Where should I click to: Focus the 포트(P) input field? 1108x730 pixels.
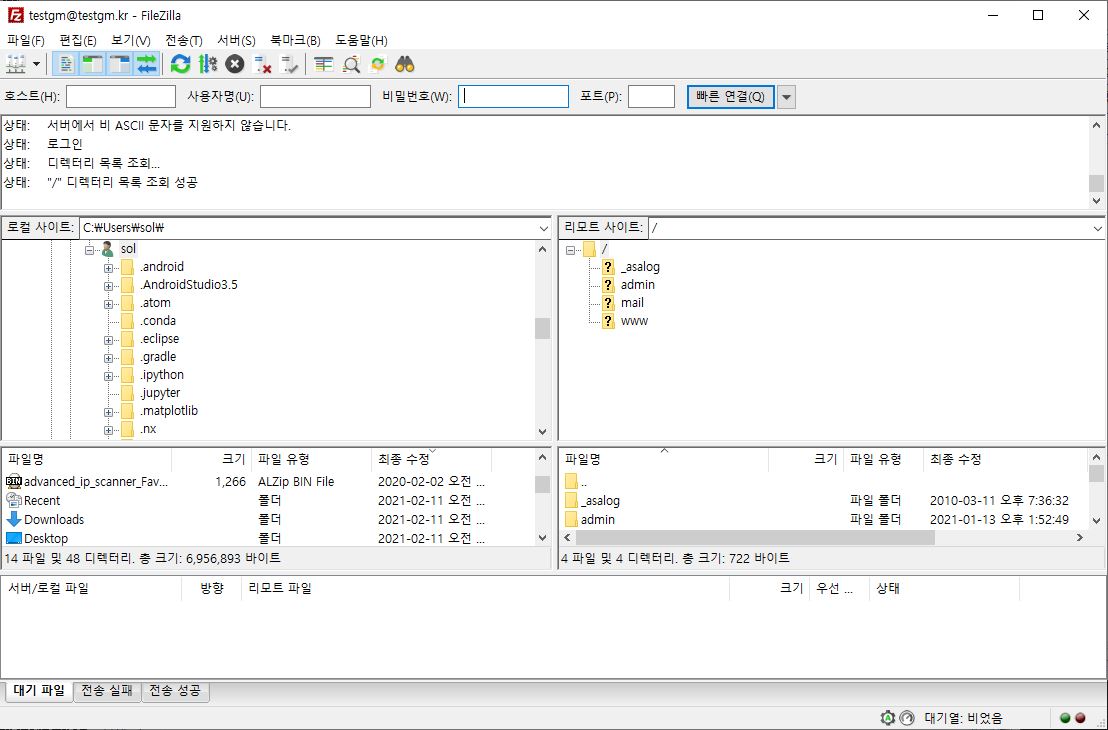[x=652, y=97]
